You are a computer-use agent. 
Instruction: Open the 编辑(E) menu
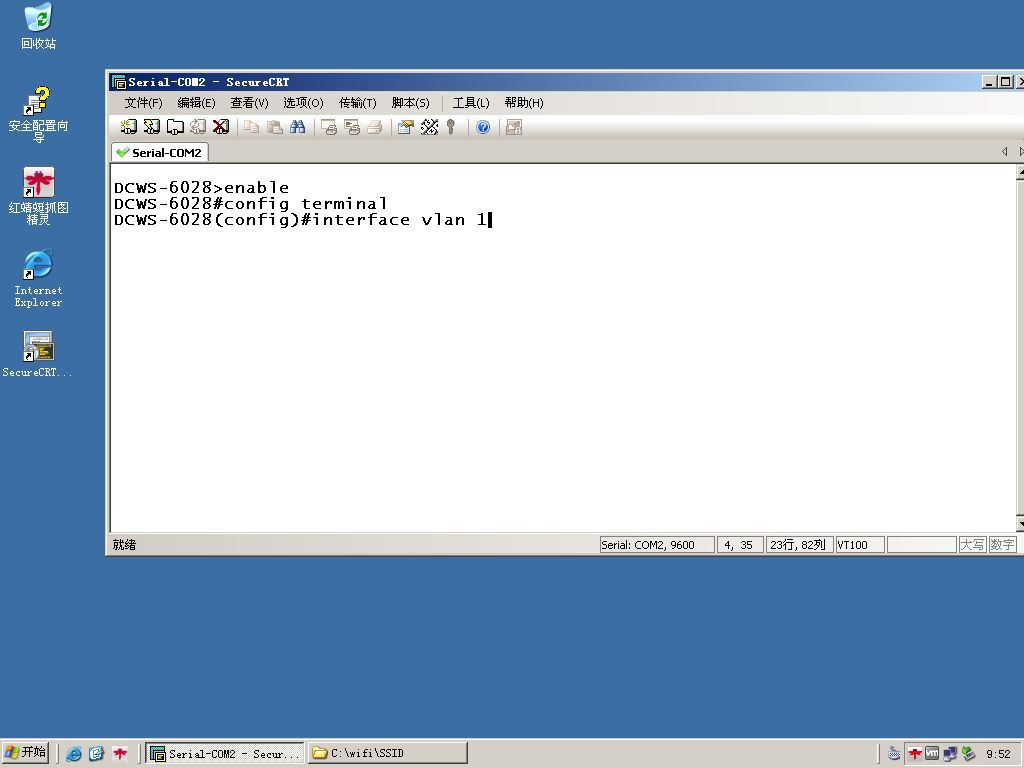point(196,103)
